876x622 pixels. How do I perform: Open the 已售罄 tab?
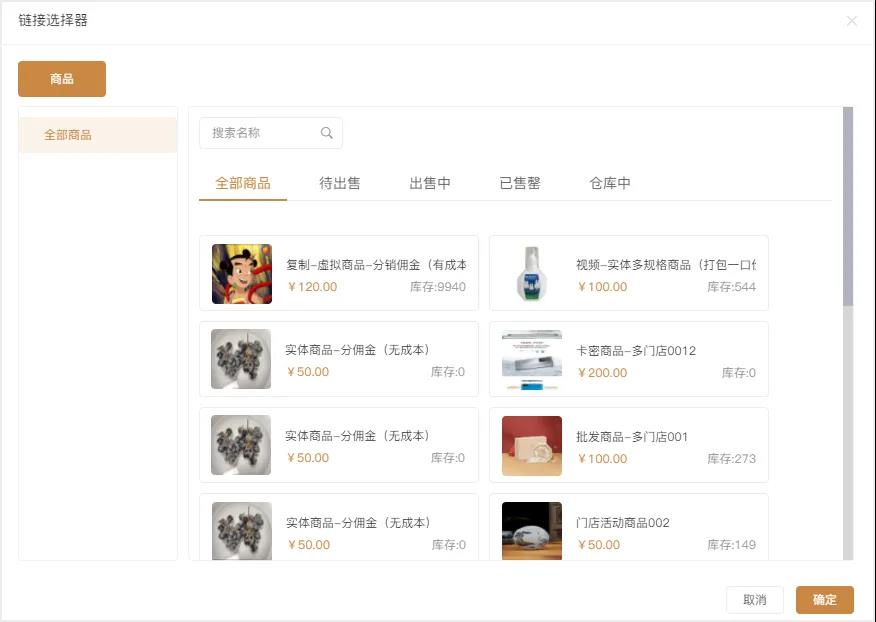520,183
